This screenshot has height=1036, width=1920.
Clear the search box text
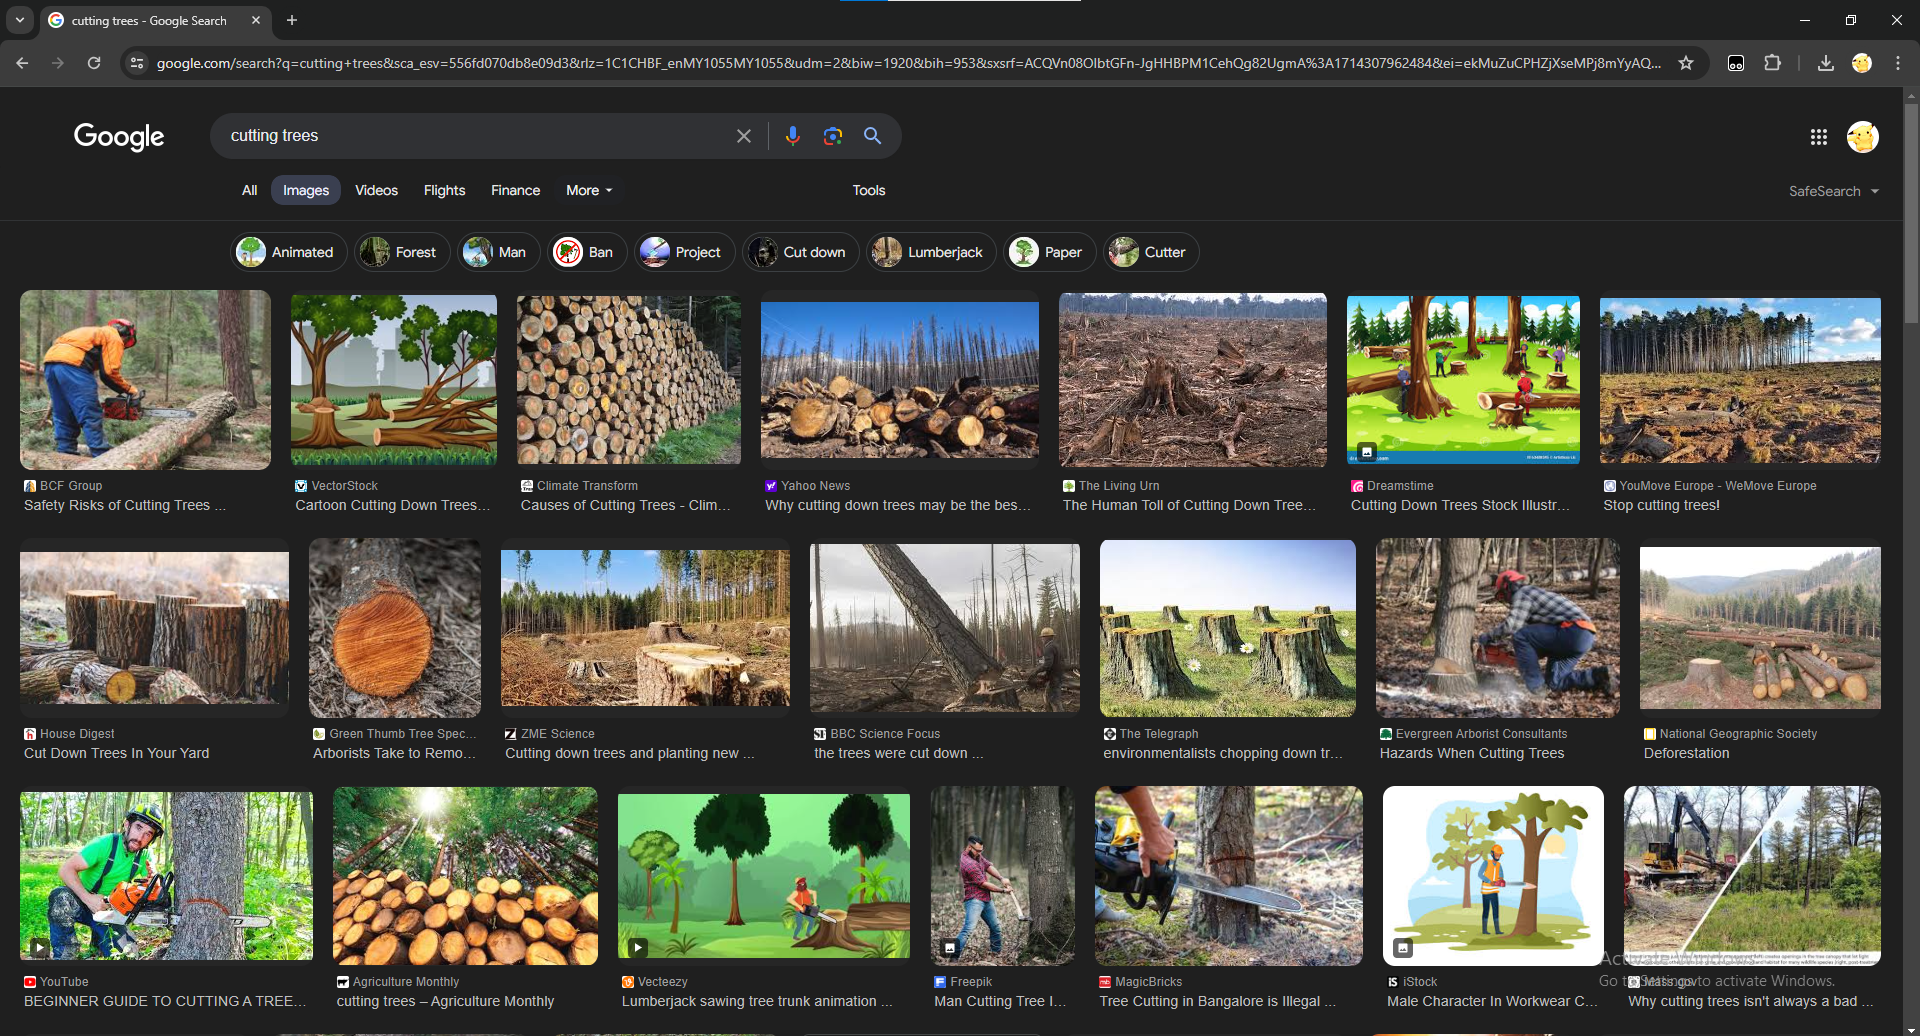[x=743, y=136]
